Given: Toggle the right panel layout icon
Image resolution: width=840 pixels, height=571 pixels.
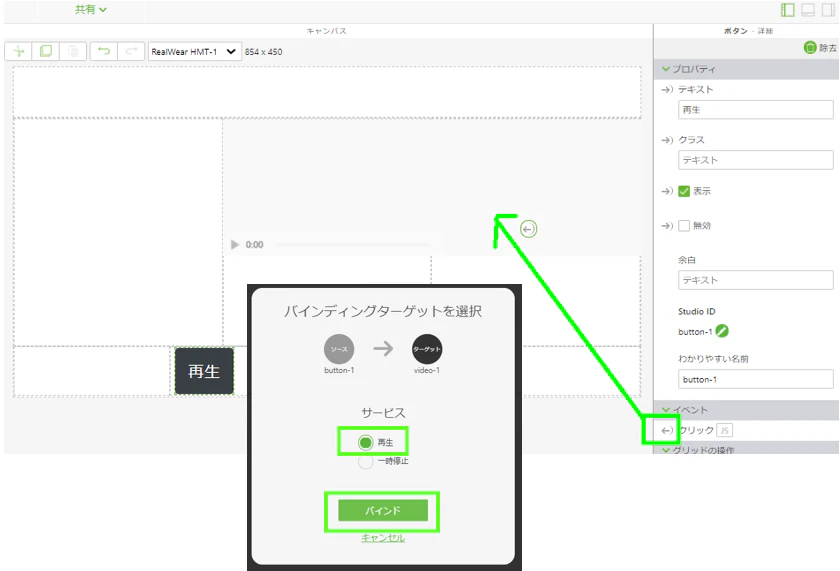Looking at the screenshot, I should click(828, 10).
